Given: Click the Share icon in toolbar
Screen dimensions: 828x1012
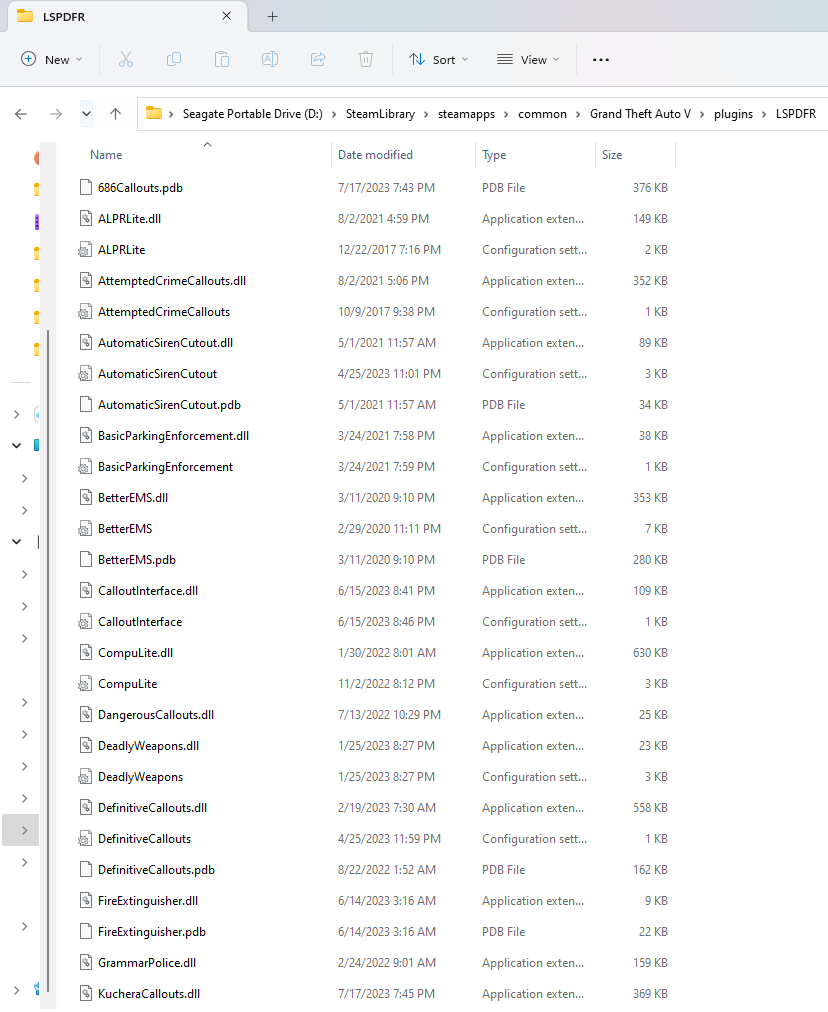Looking at the screenshot, I should click(318, 59).
